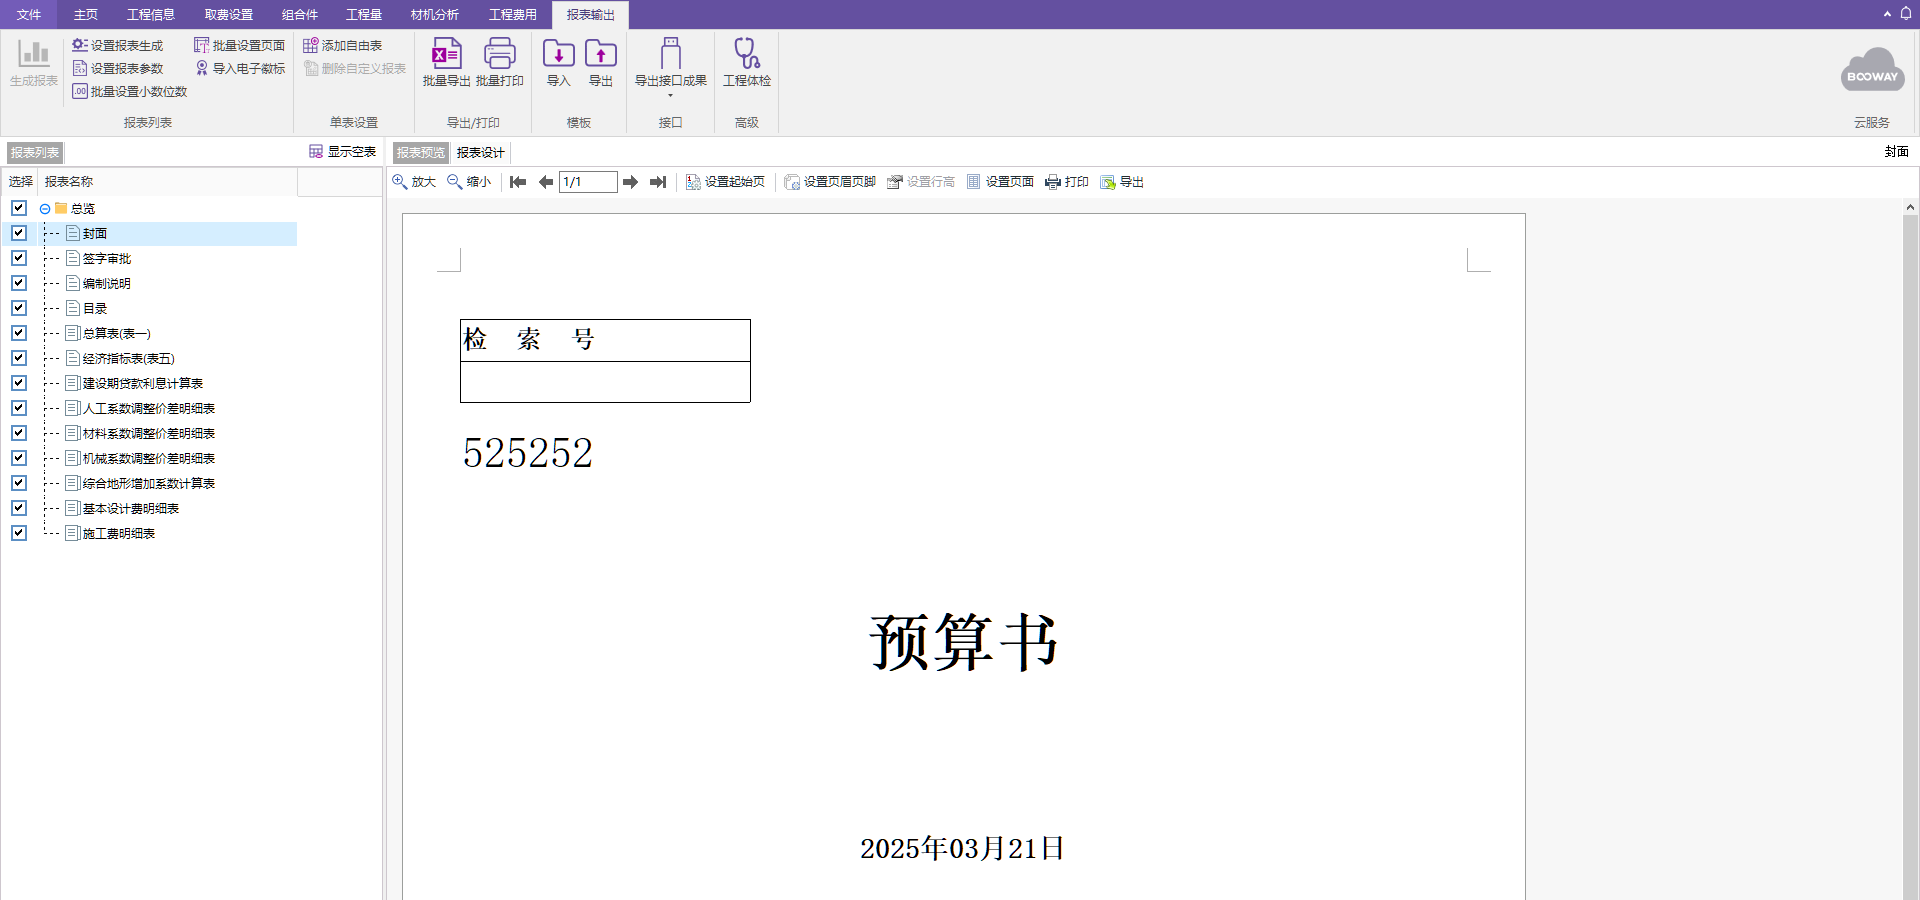Click the notification bell icon
The width and height of the screenshot is (1920, 900).
tap(1906, 14)
